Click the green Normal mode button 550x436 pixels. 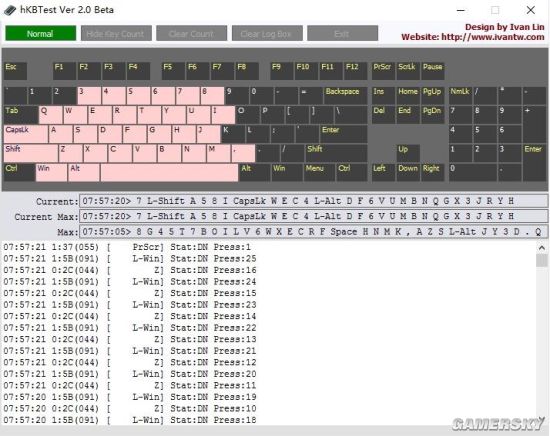click(40, 34)
